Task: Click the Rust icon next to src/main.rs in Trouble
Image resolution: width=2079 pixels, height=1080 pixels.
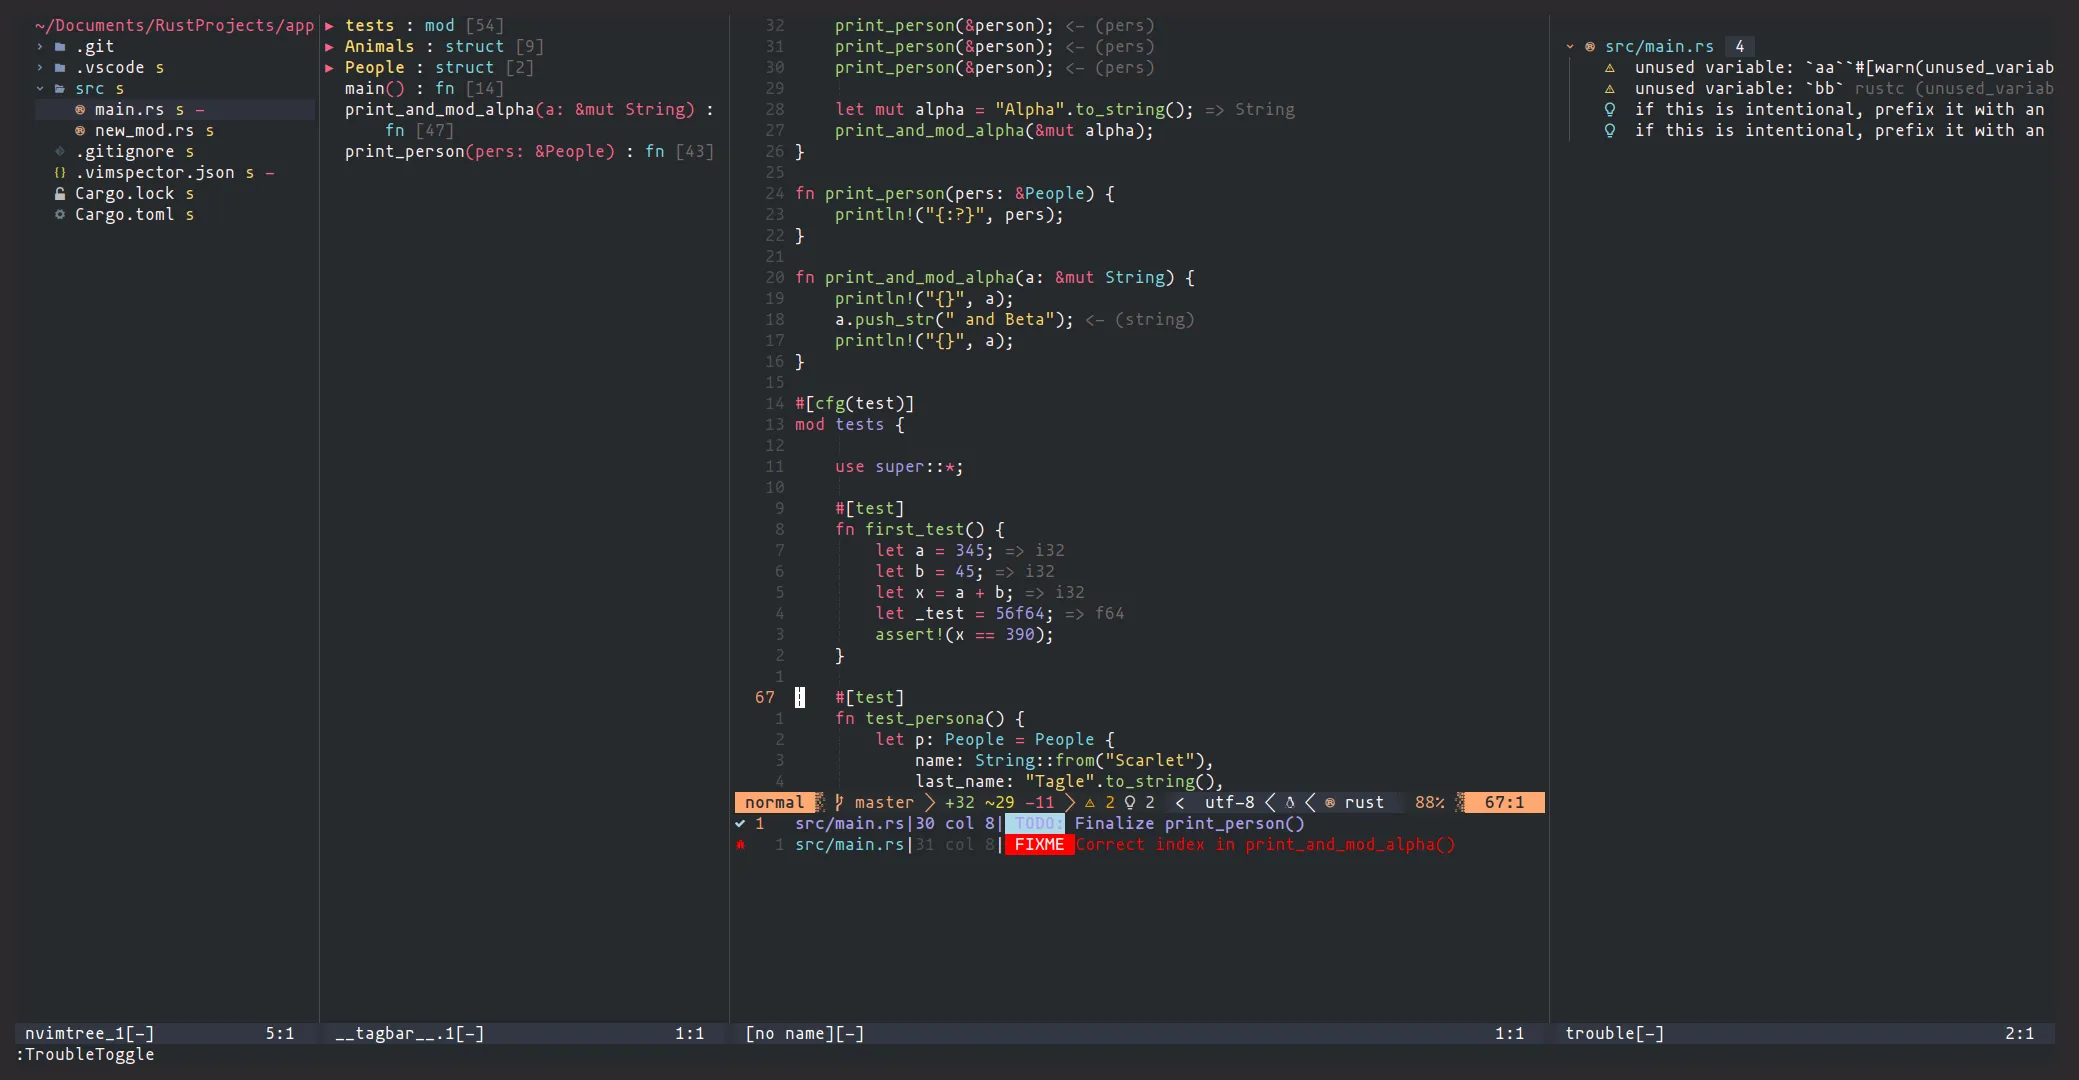Action: tap(1590, 47)
